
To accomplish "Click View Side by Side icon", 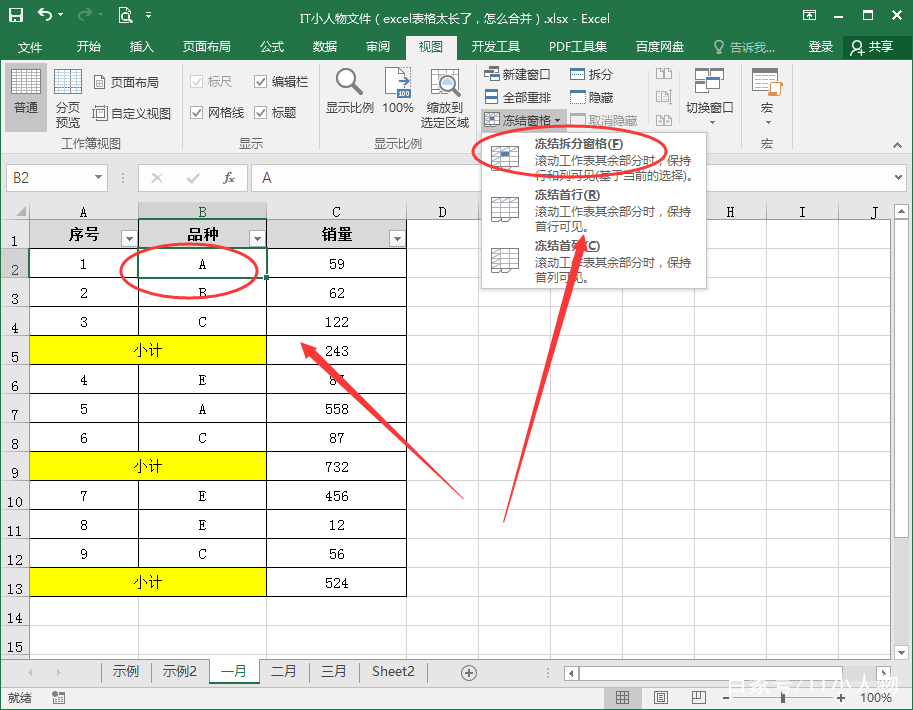I will (664, 74).
